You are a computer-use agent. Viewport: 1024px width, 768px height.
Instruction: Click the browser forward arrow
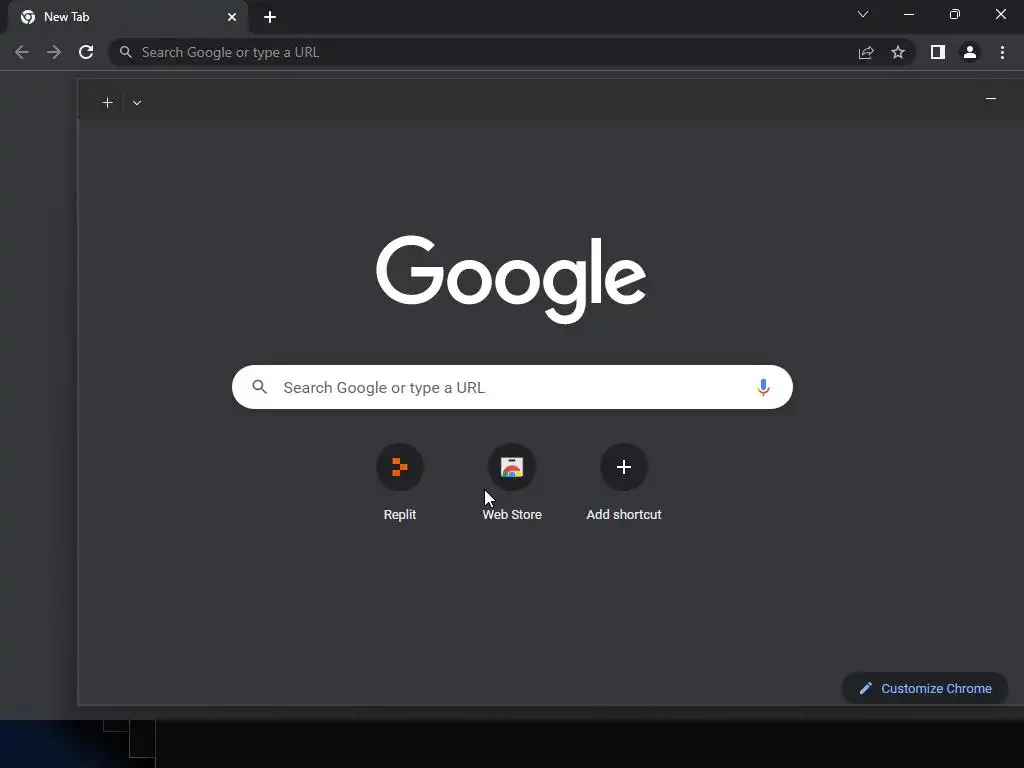click(54, 52)
